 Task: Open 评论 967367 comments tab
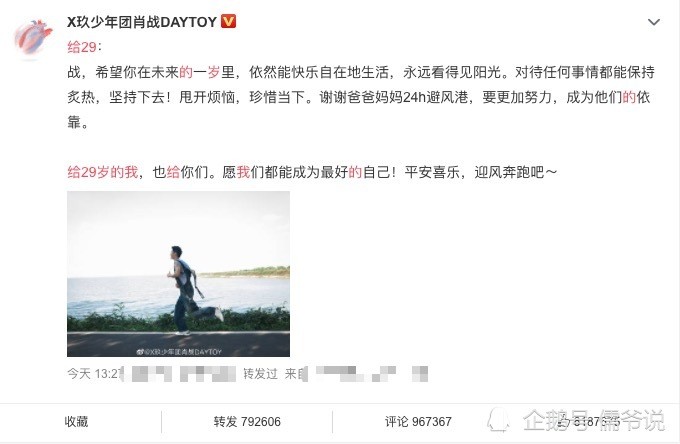(x=418, y=421)
